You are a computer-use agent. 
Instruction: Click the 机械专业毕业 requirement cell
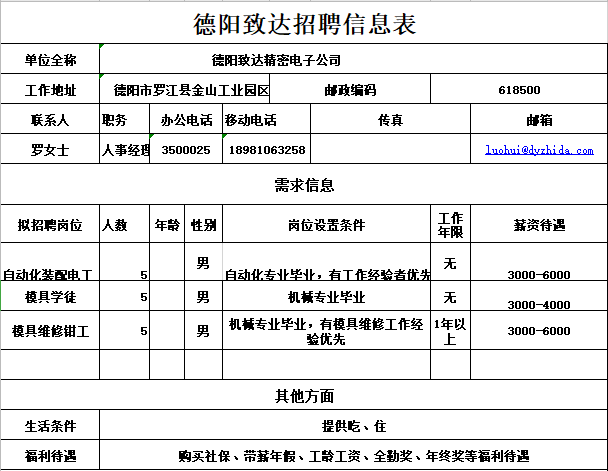[326, 297]
